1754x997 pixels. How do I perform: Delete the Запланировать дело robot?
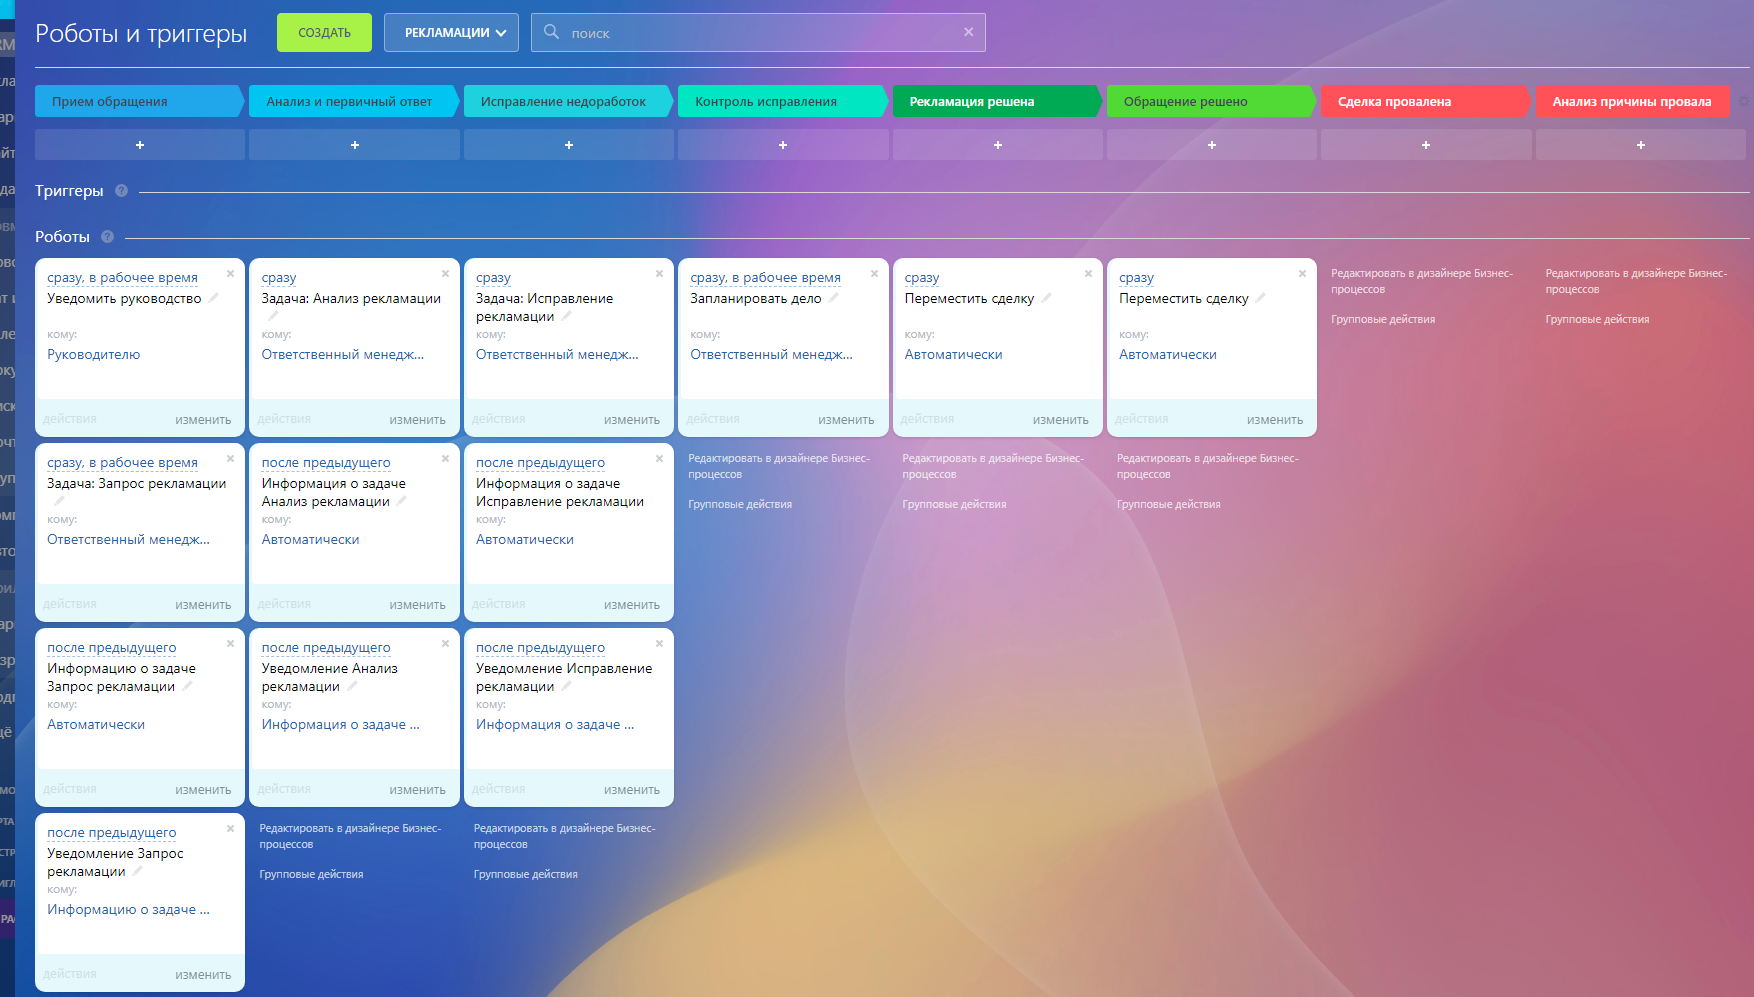click(x=874, y=273)
